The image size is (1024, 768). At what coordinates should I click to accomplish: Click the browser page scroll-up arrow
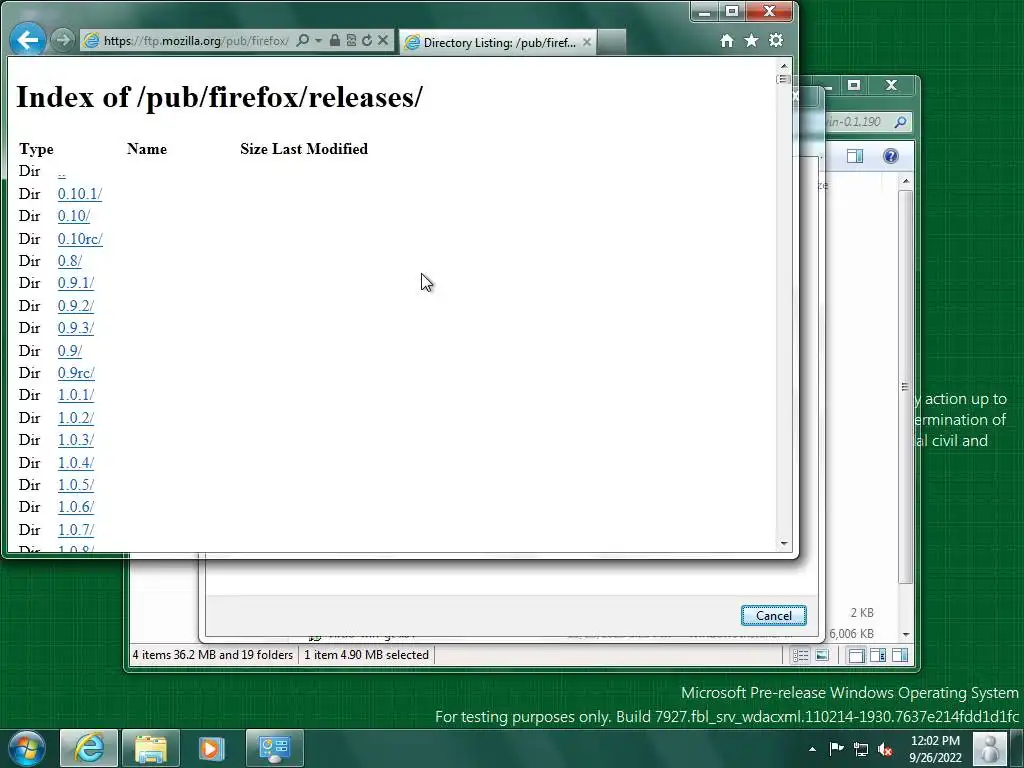pos(784,66)
